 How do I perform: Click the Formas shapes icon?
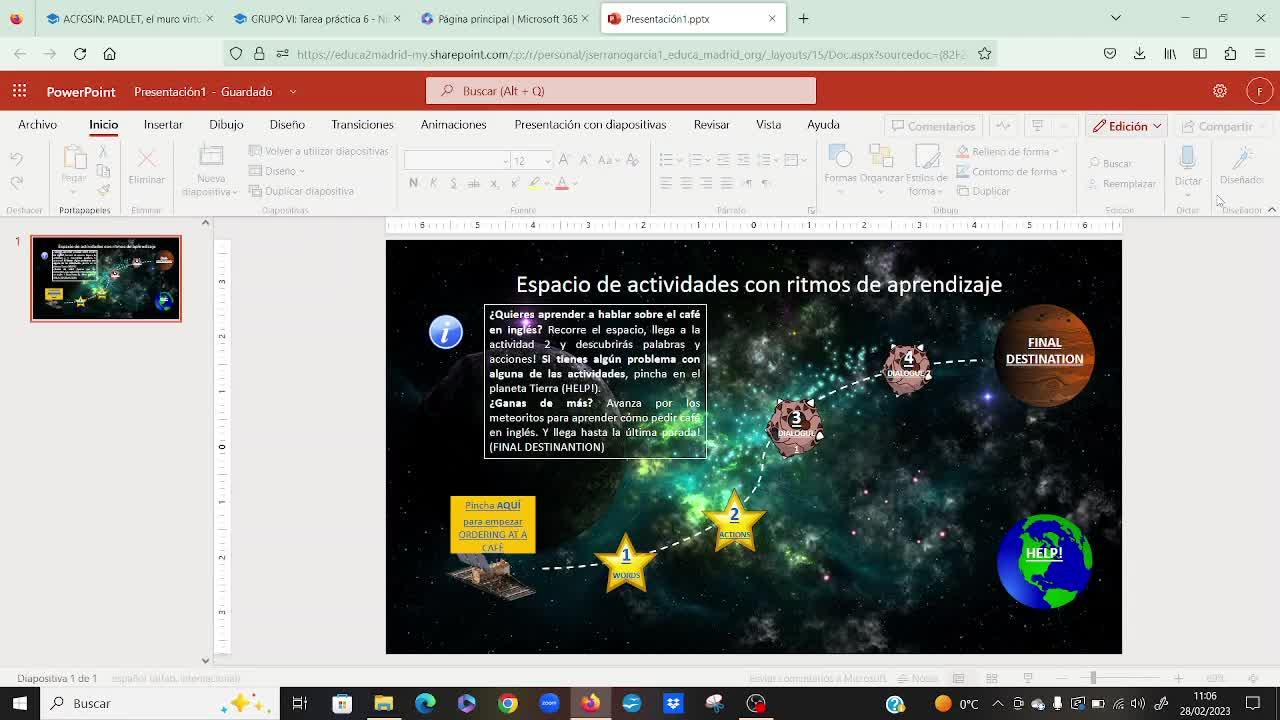pos(840,157)
